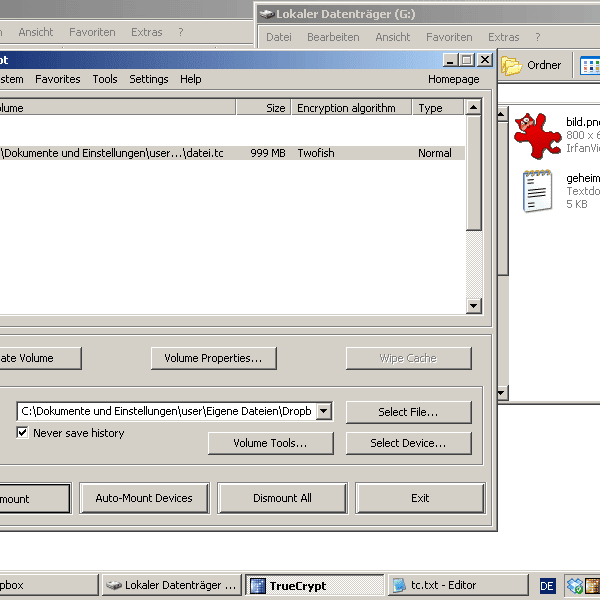Open the views icon beside Ordner
Image resolution: width=600 pixels, height=600 pixels.
coord(590,66)
